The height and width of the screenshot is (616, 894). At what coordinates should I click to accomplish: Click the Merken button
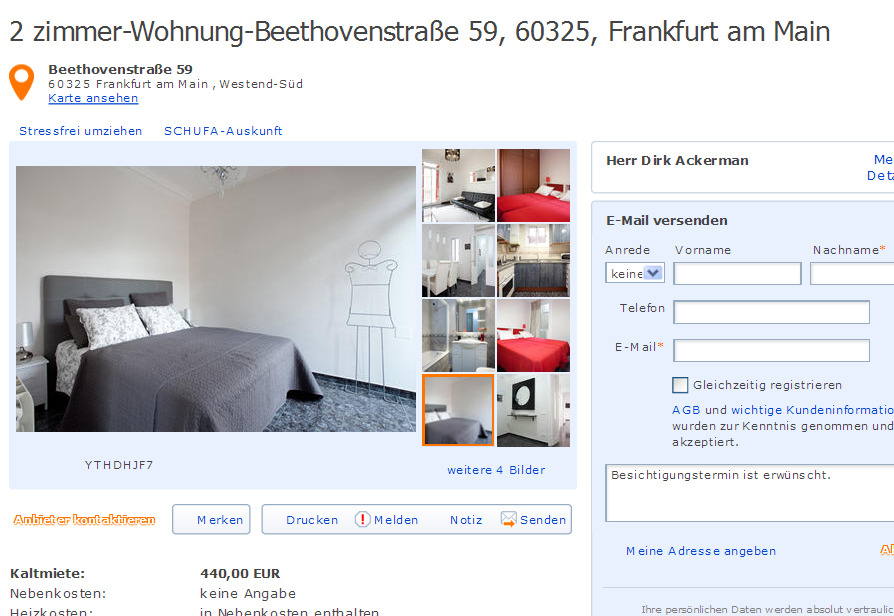pyautogui.click(x=212, y=520)
